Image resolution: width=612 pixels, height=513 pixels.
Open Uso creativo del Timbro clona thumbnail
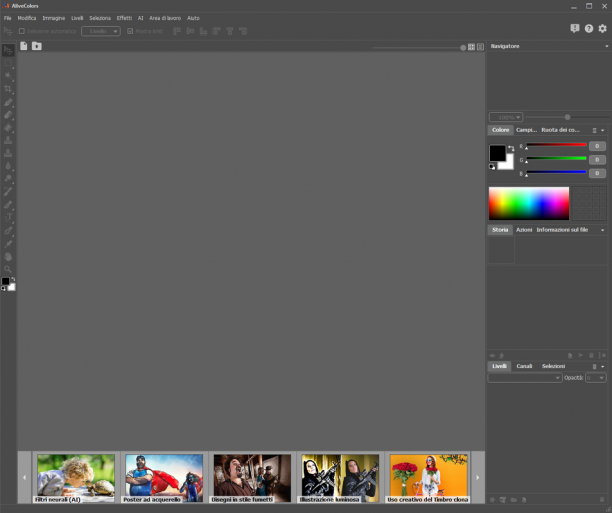[428, 478]
